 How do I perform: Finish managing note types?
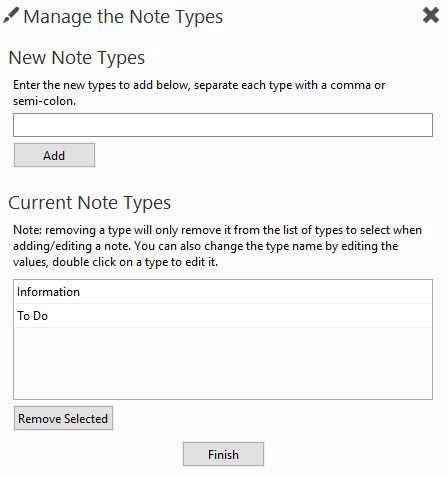[x=223, y=454]
